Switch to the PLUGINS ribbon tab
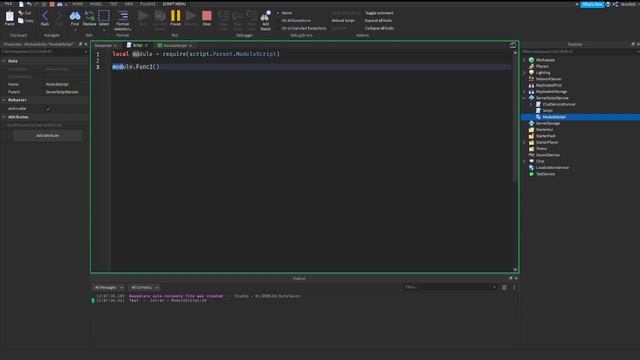The height and width of the screenshot is (360, 640). tap(147, 4)
